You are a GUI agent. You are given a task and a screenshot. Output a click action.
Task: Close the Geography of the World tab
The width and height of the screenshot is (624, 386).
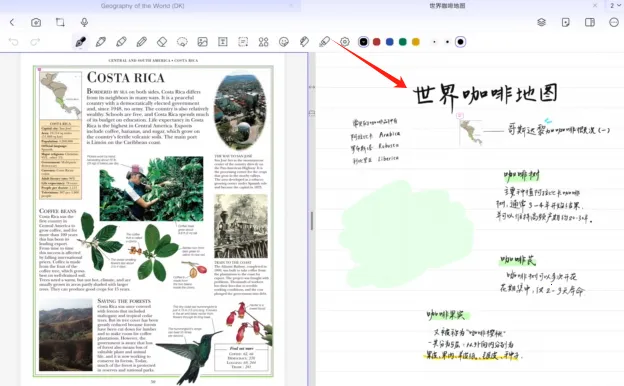(x=291, y=6)
